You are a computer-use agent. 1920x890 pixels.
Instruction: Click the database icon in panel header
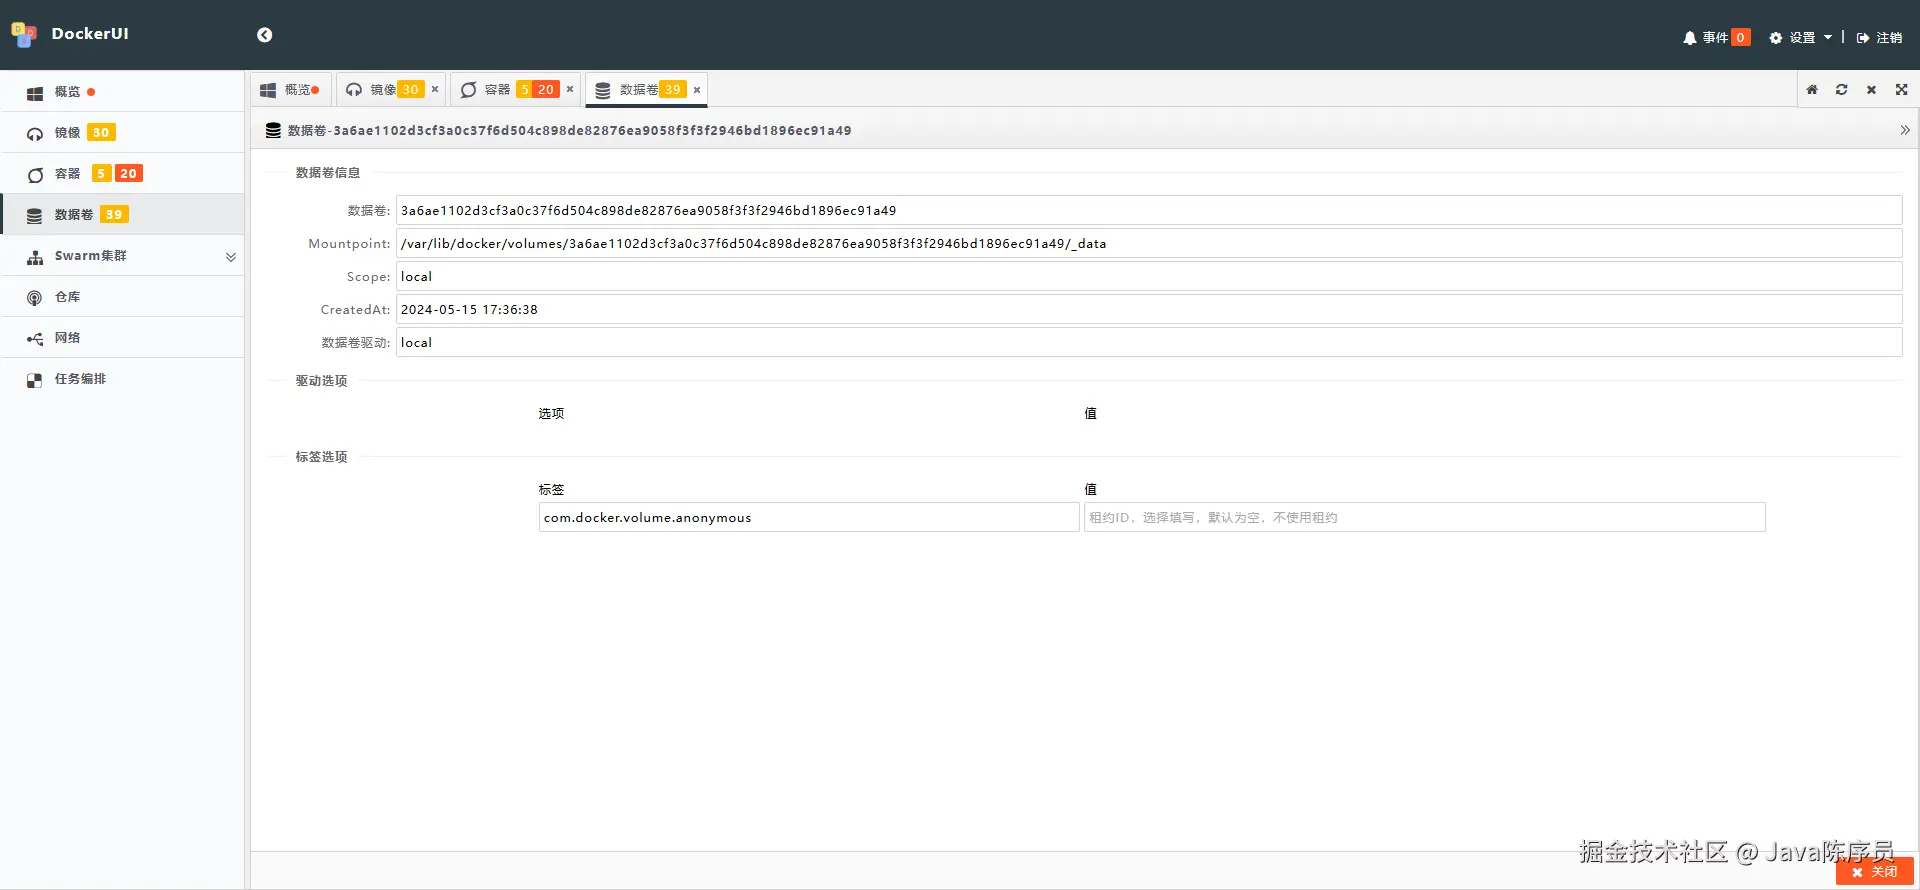click(273, 131)
